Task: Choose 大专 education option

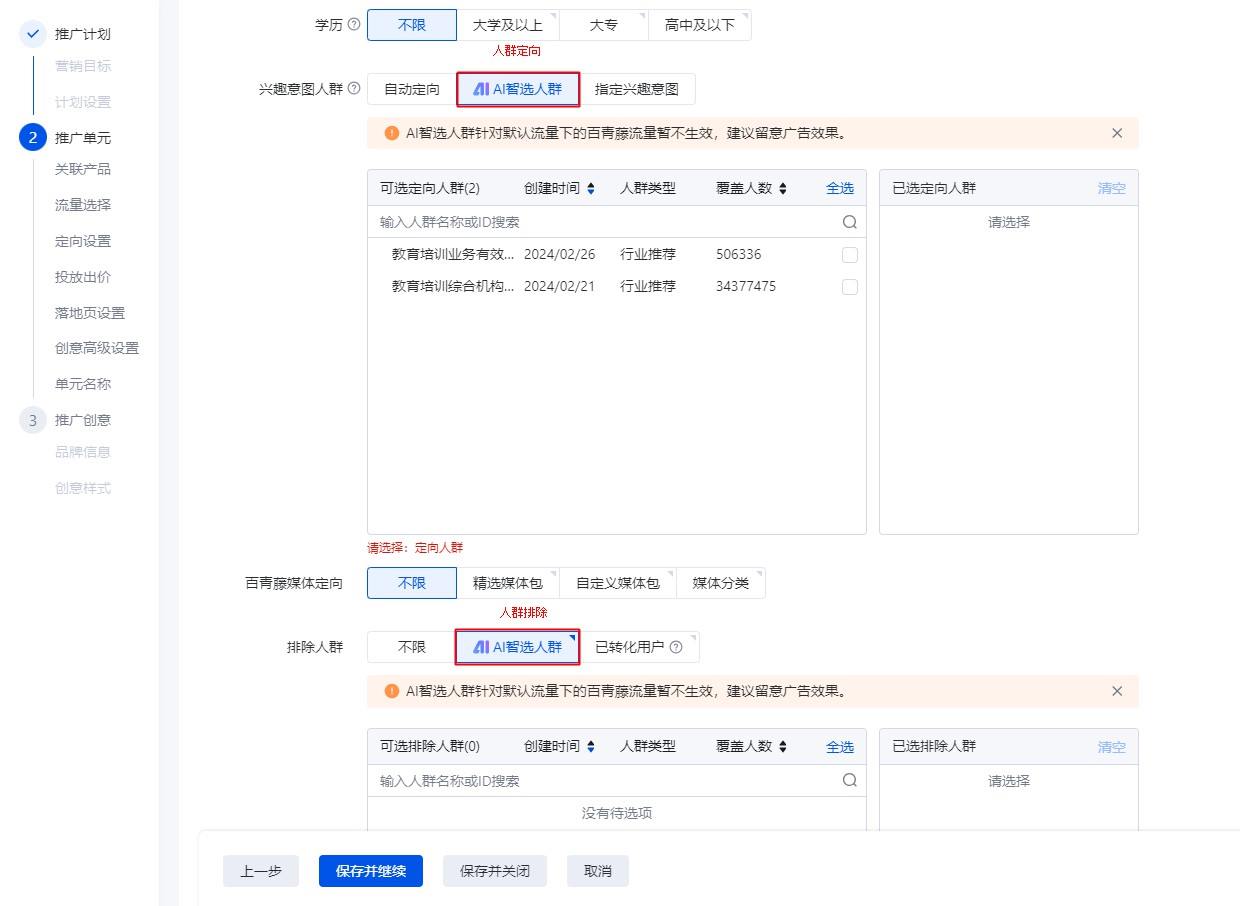Action: pos(604,25)
